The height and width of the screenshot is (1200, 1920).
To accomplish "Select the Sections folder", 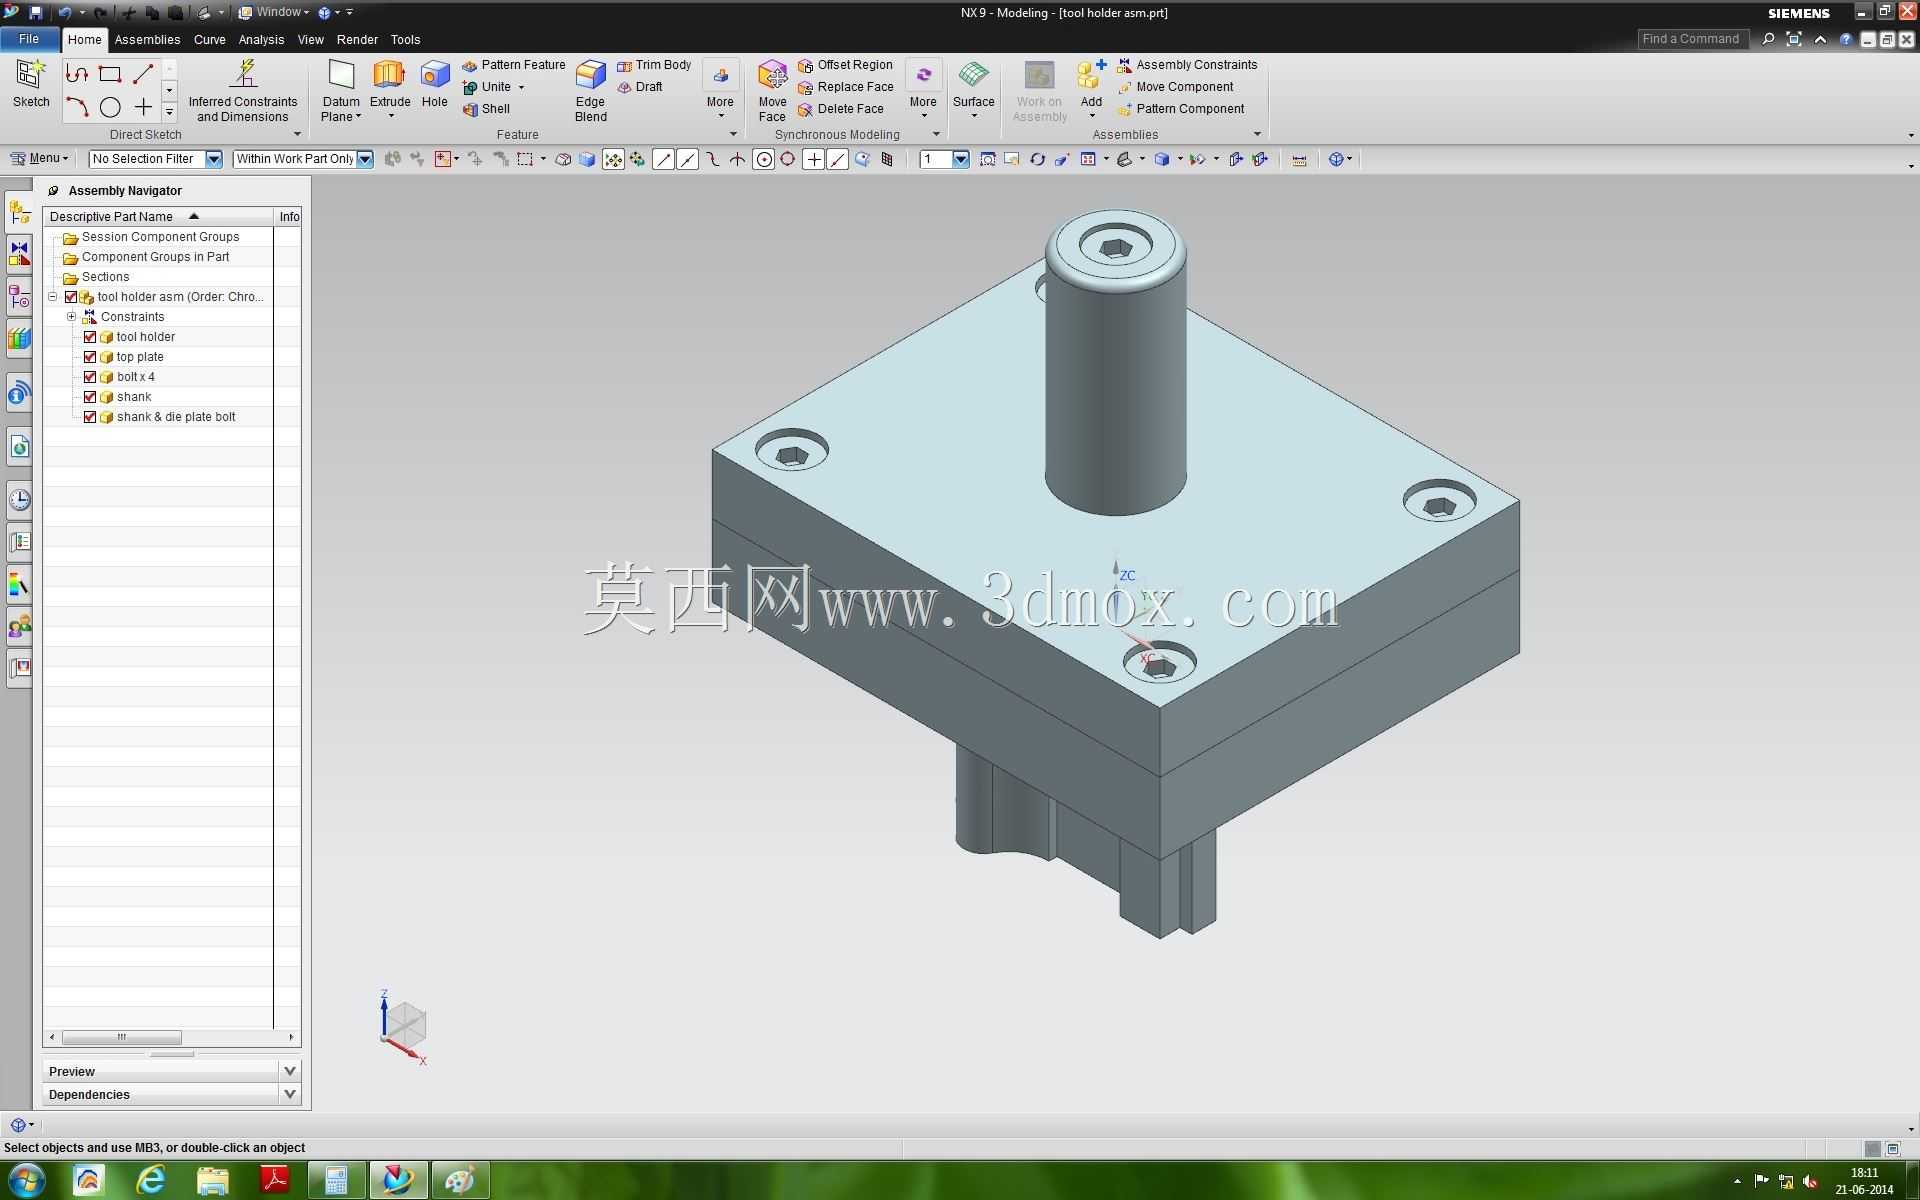I will click(x=105, y=277).
